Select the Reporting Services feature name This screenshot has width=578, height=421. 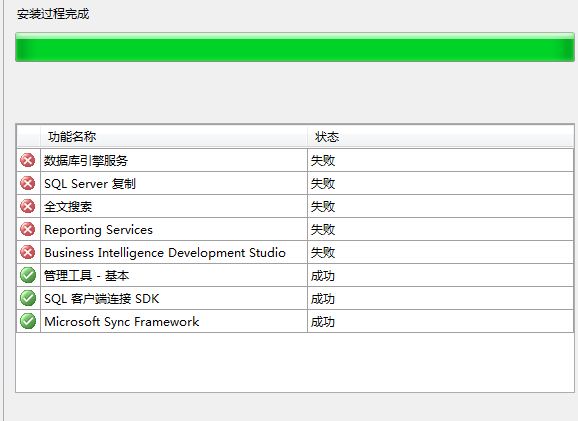pyautogui.click(x=98, y=230)
